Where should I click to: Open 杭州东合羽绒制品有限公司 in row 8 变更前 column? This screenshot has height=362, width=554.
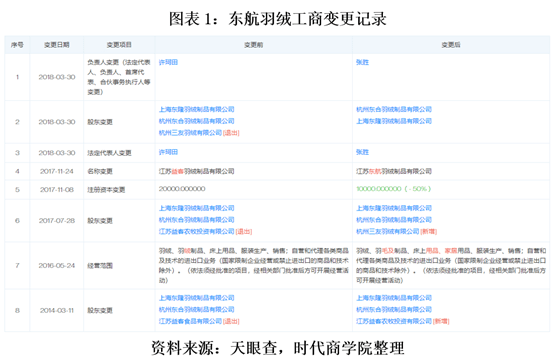pos(196,310)
